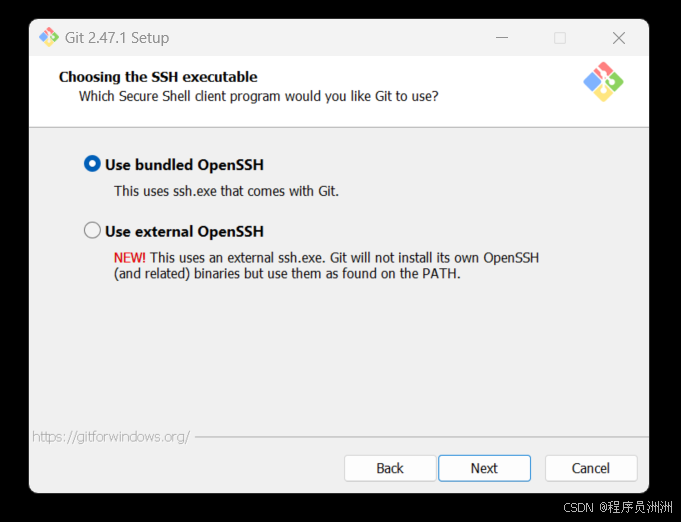Go back to the previous setup page
Viewport: 681px width, 522px height.
click(x=390, y=468)
